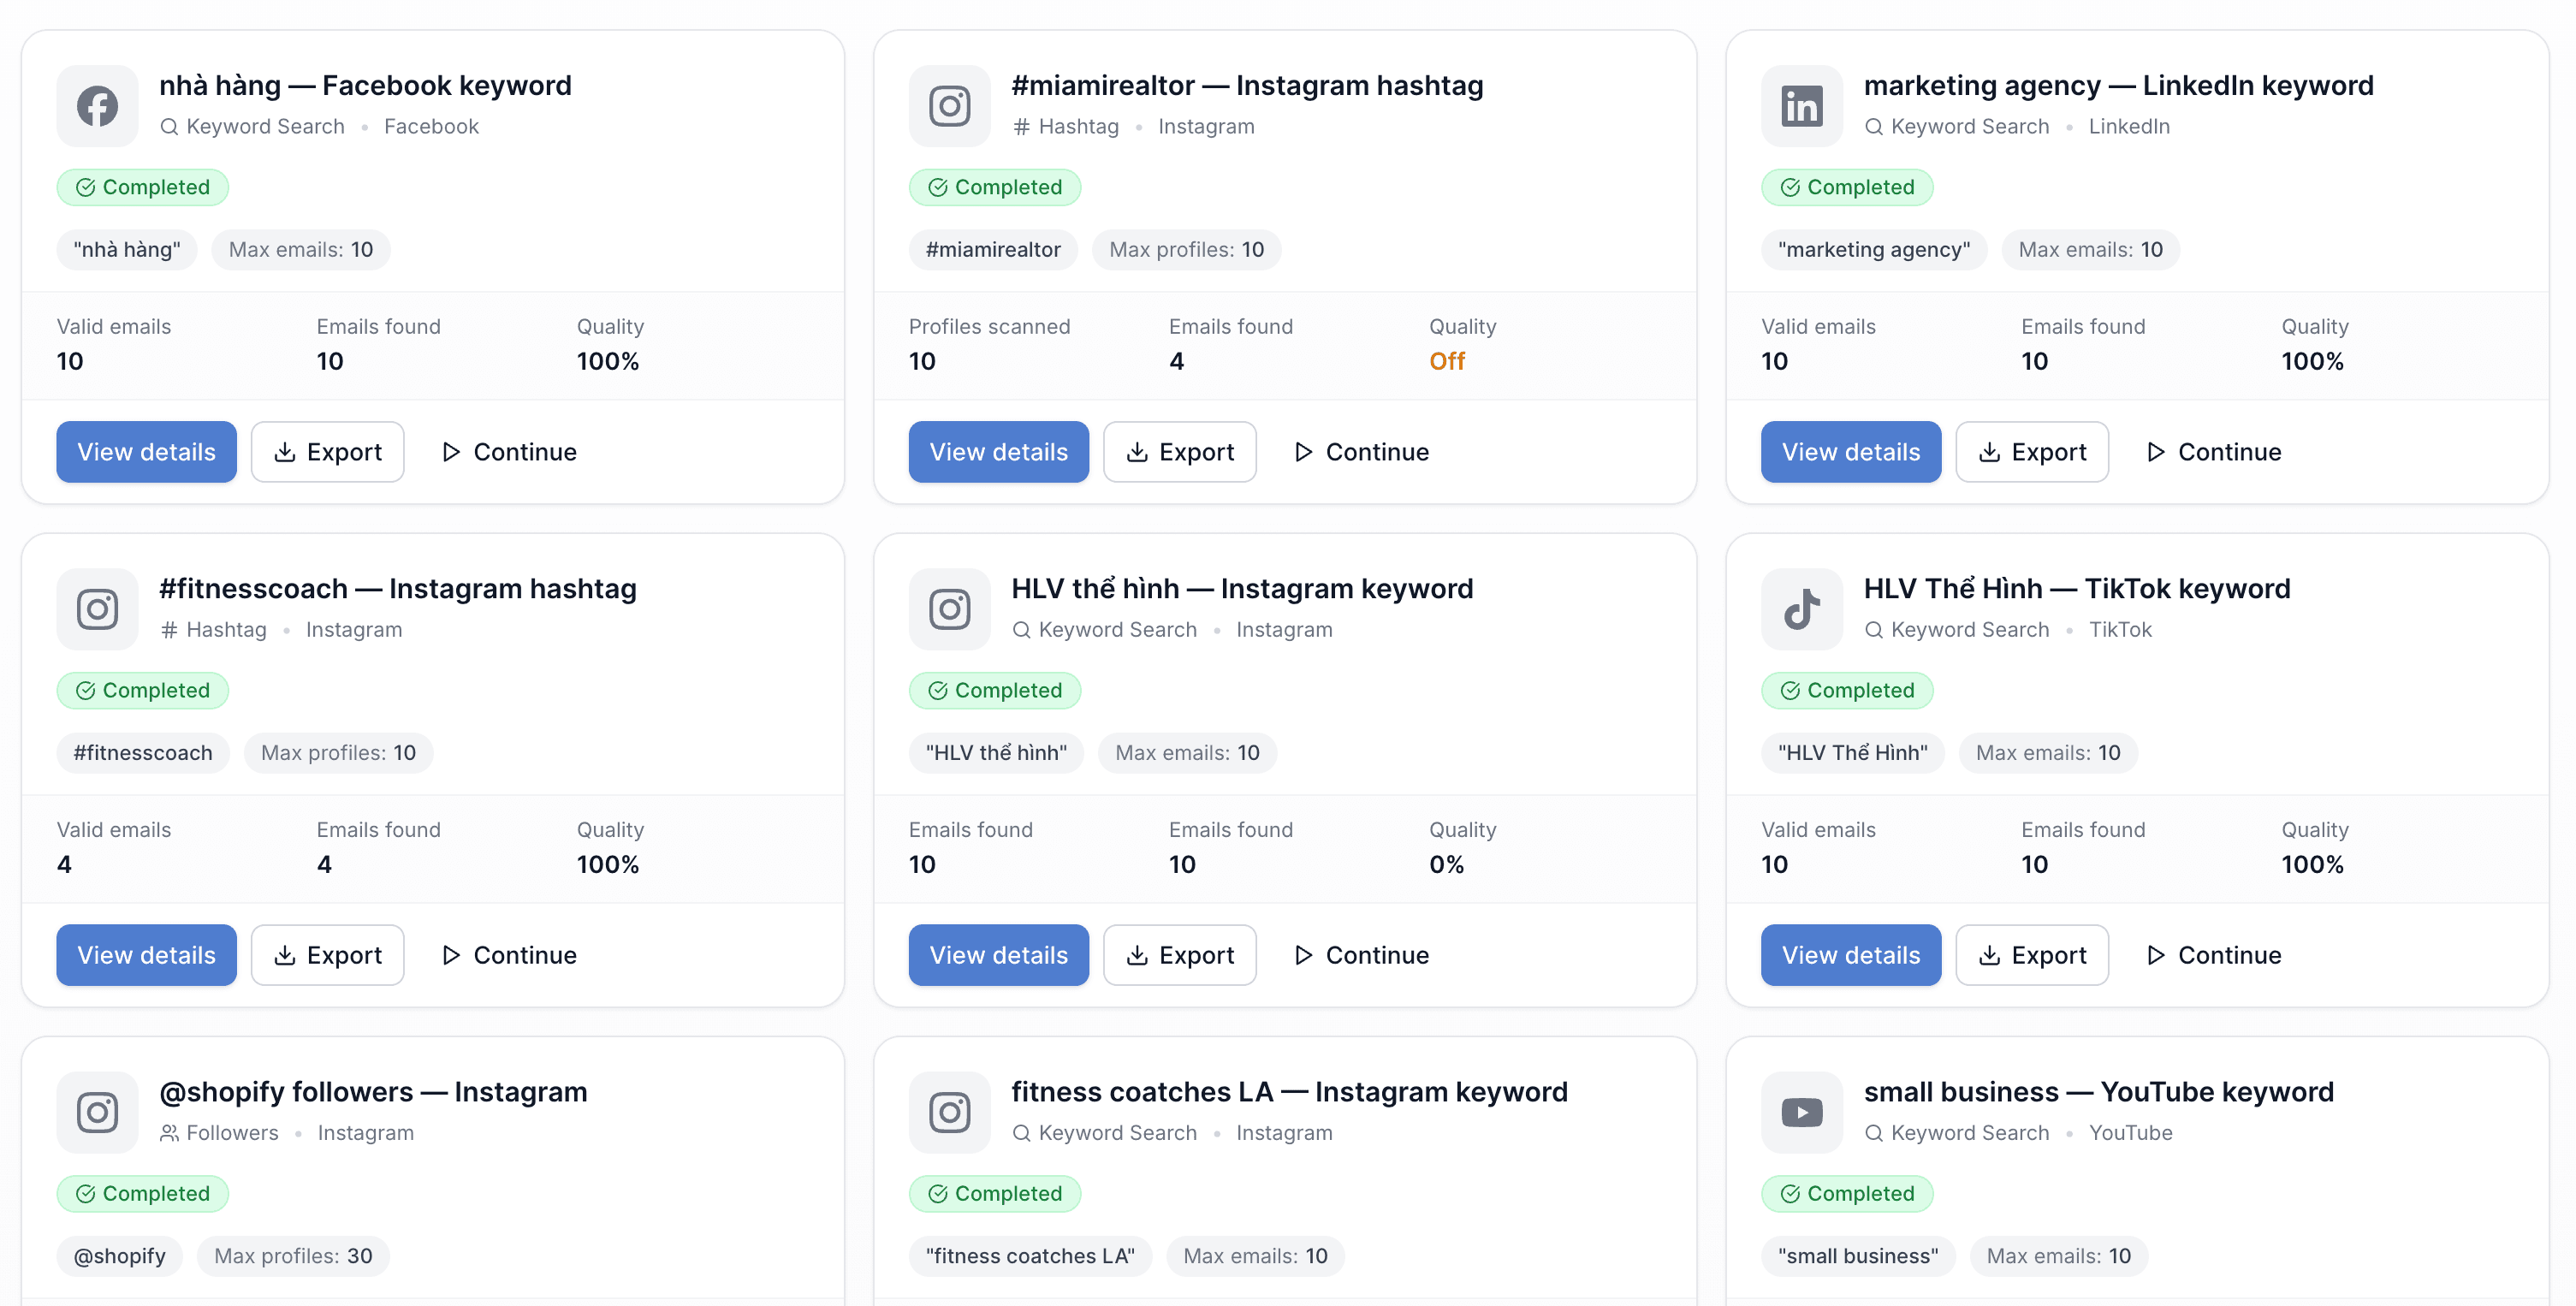
Task: Click the Instagram icon on @shopify followers card
Action: pyautogui.click(x=97, y=1112)
